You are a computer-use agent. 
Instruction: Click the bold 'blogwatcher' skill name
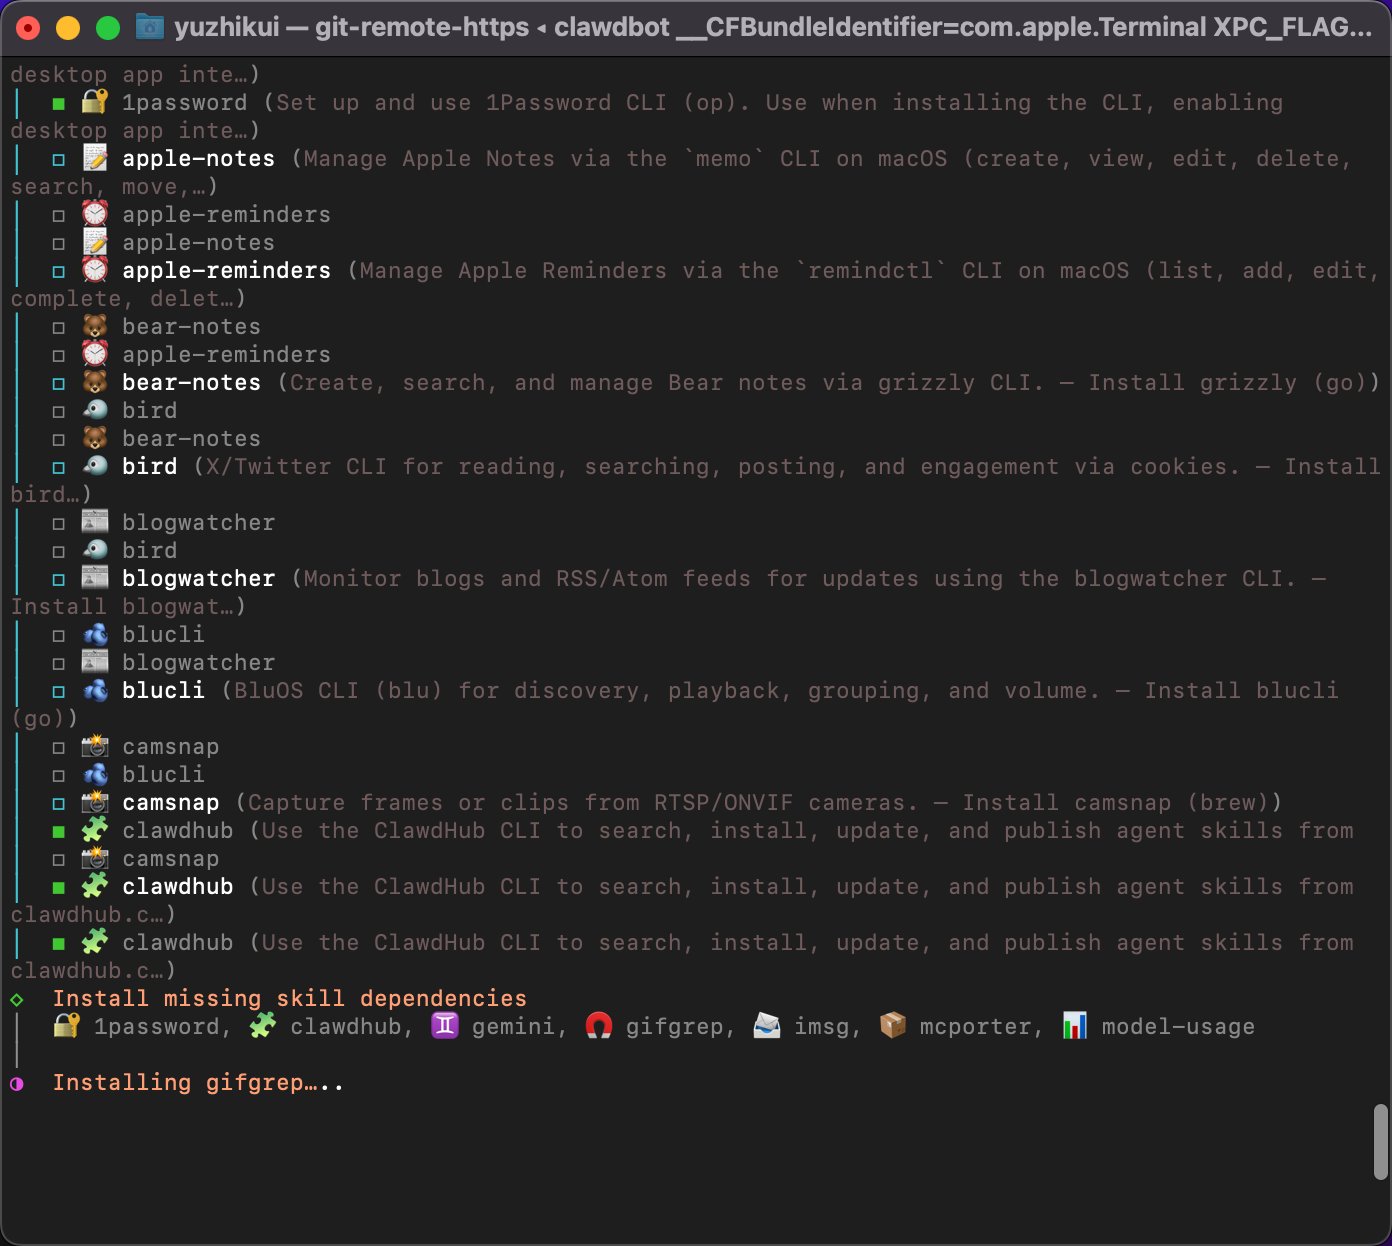[x=198, y=578]
